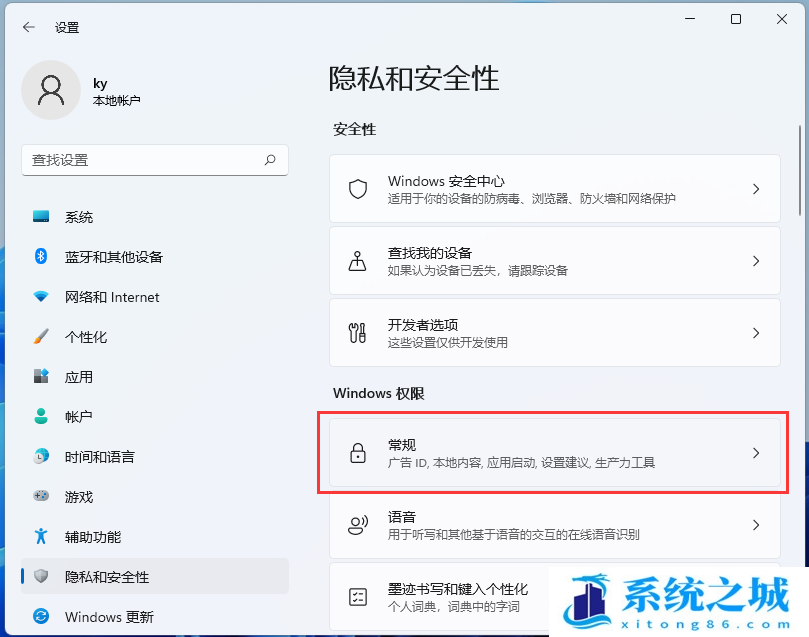Click the ky user avatar icon
Screen dimensions: 809x637
(50, 90)
